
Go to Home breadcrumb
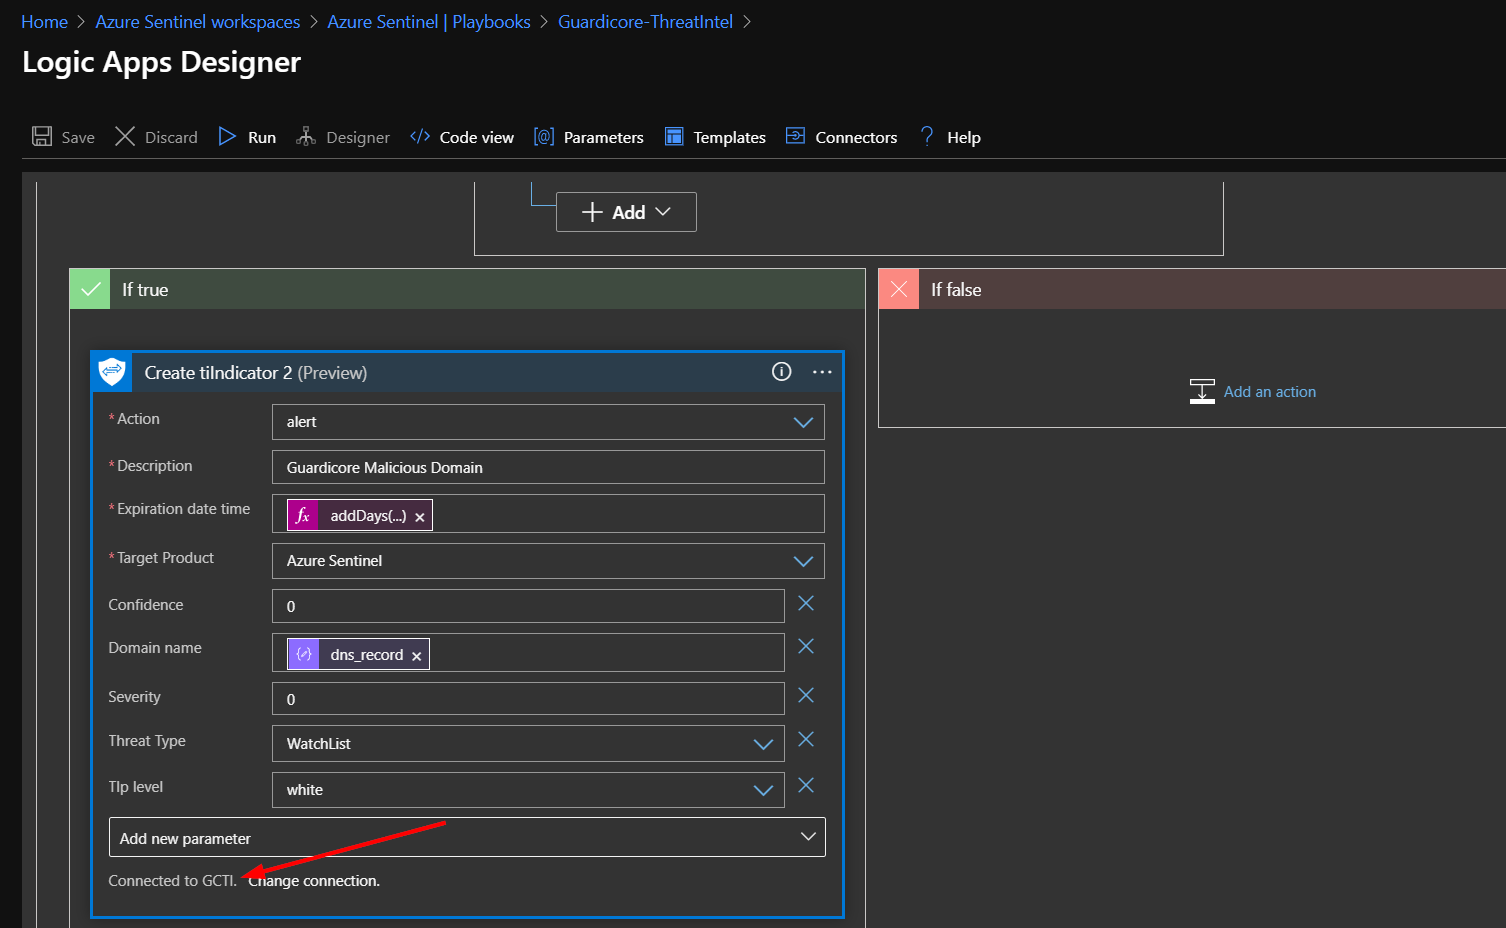pos(44,22)
